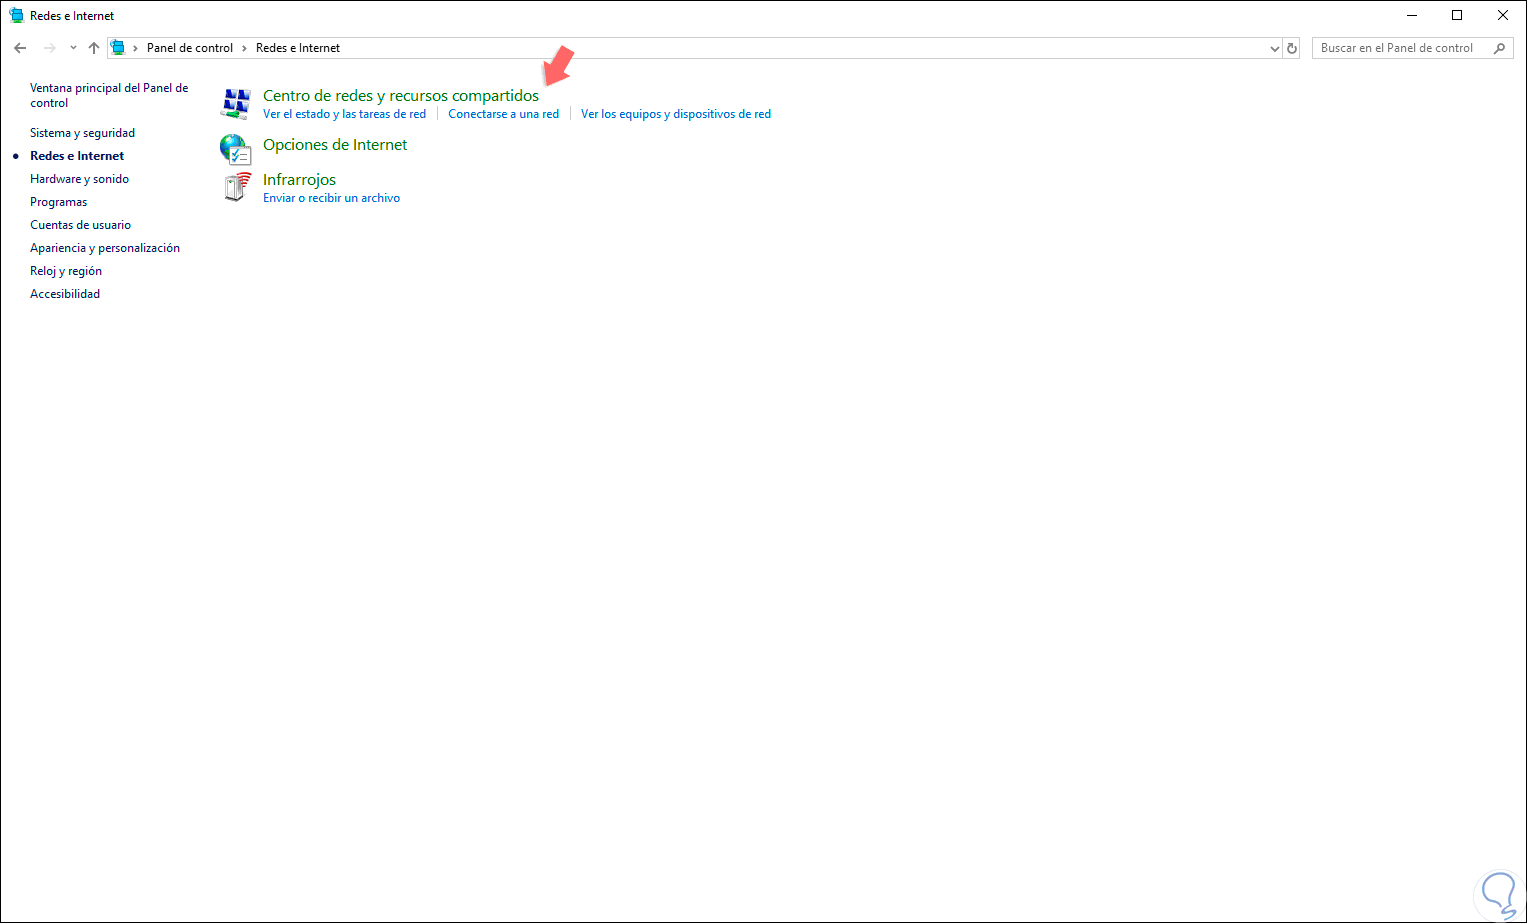Click Ver los equipos y dispositivos de red

[676, 114]
